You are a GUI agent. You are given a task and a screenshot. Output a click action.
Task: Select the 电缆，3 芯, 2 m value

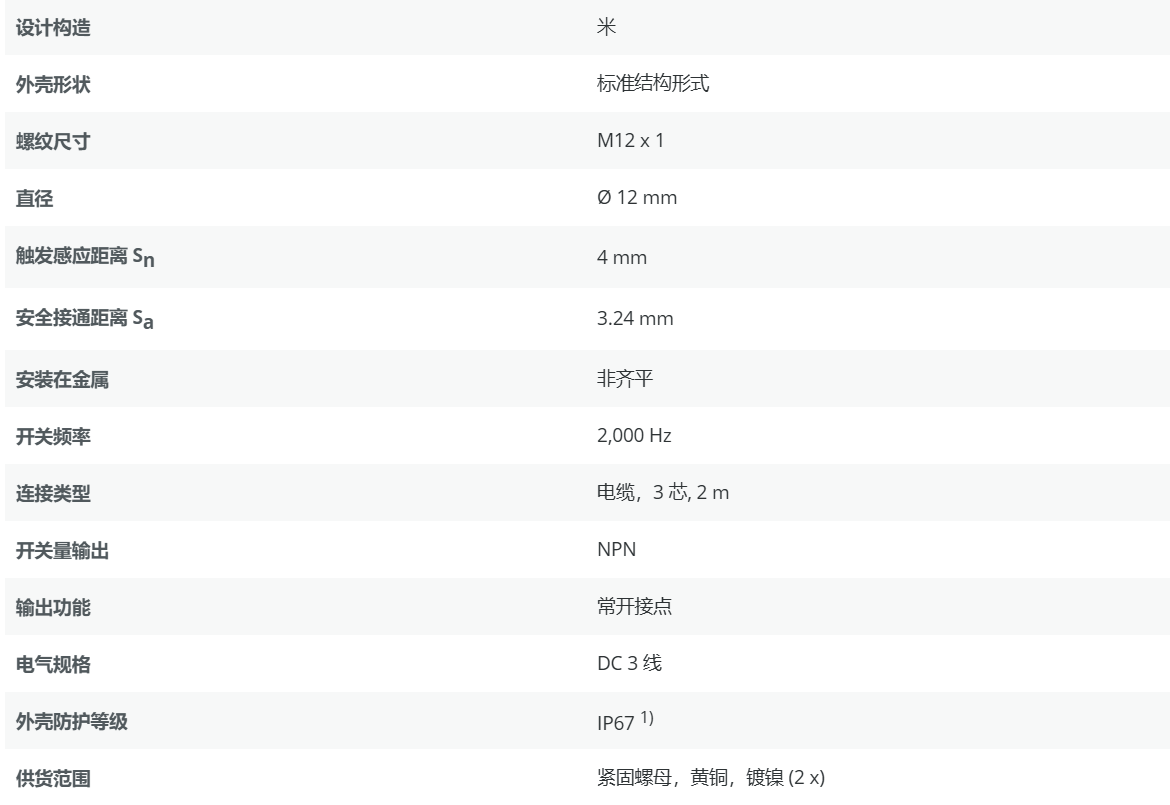(662, 493)
